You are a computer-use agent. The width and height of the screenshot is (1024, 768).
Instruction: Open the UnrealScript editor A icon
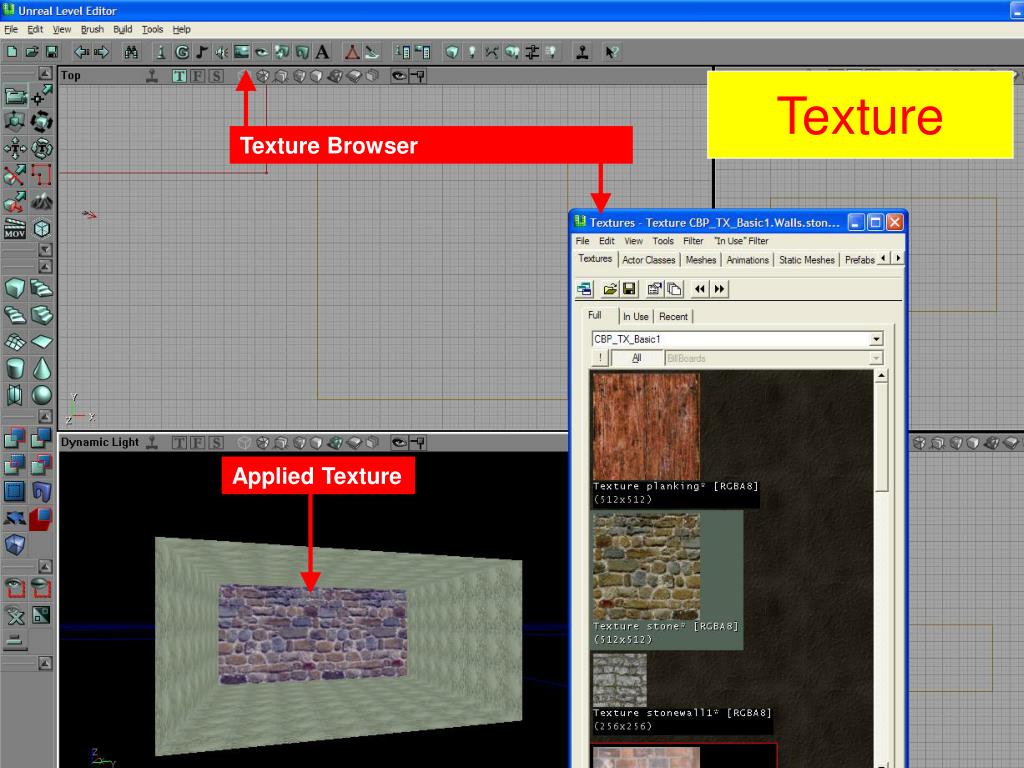pos(322,52)
